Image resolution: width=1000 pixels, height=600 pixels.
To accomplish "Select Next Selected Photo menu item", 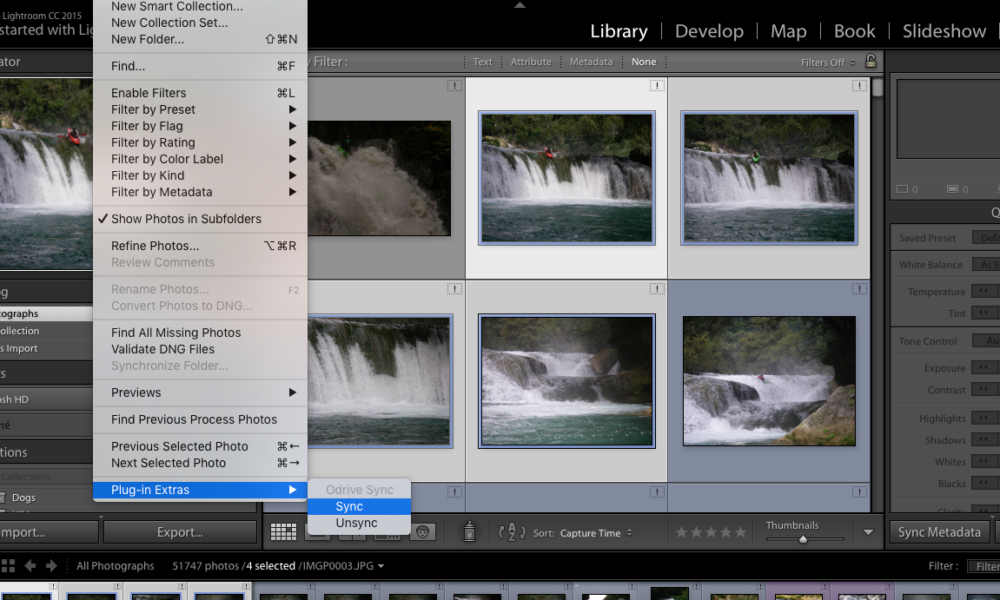I will click(200, 463).
